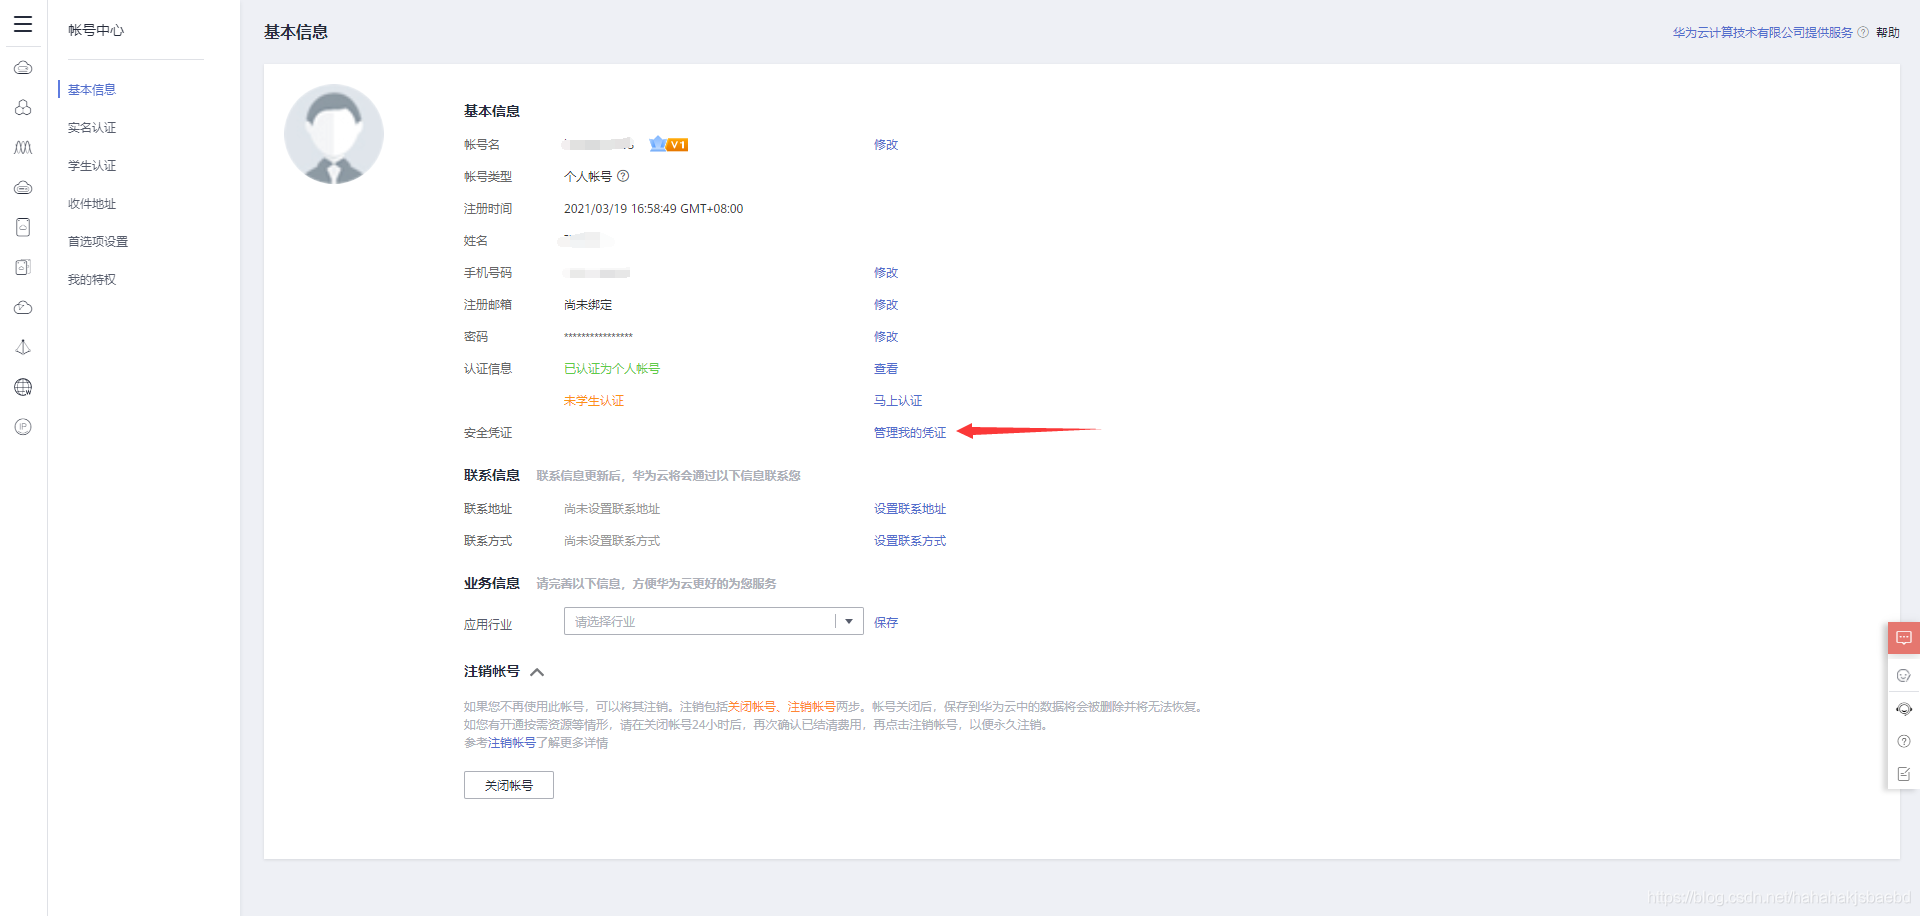Select the IP service icon at sidebar bottom

23,427
